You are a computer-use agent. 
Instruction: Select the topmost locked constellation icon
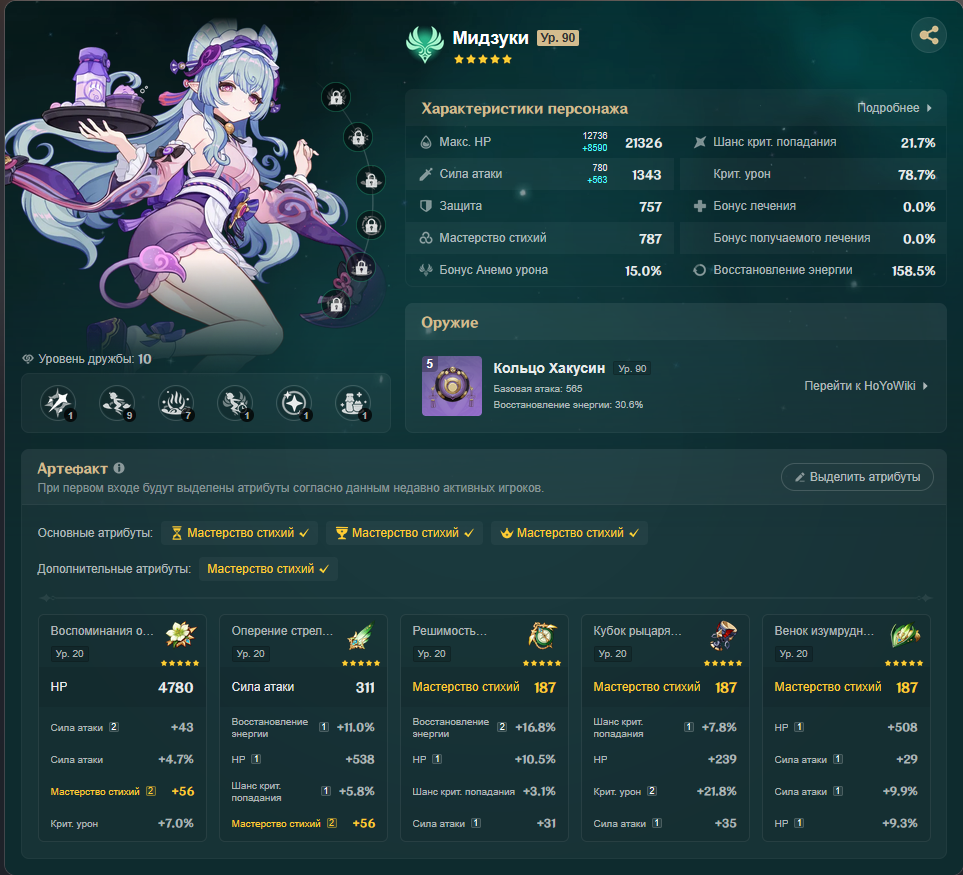pos(336,97)
